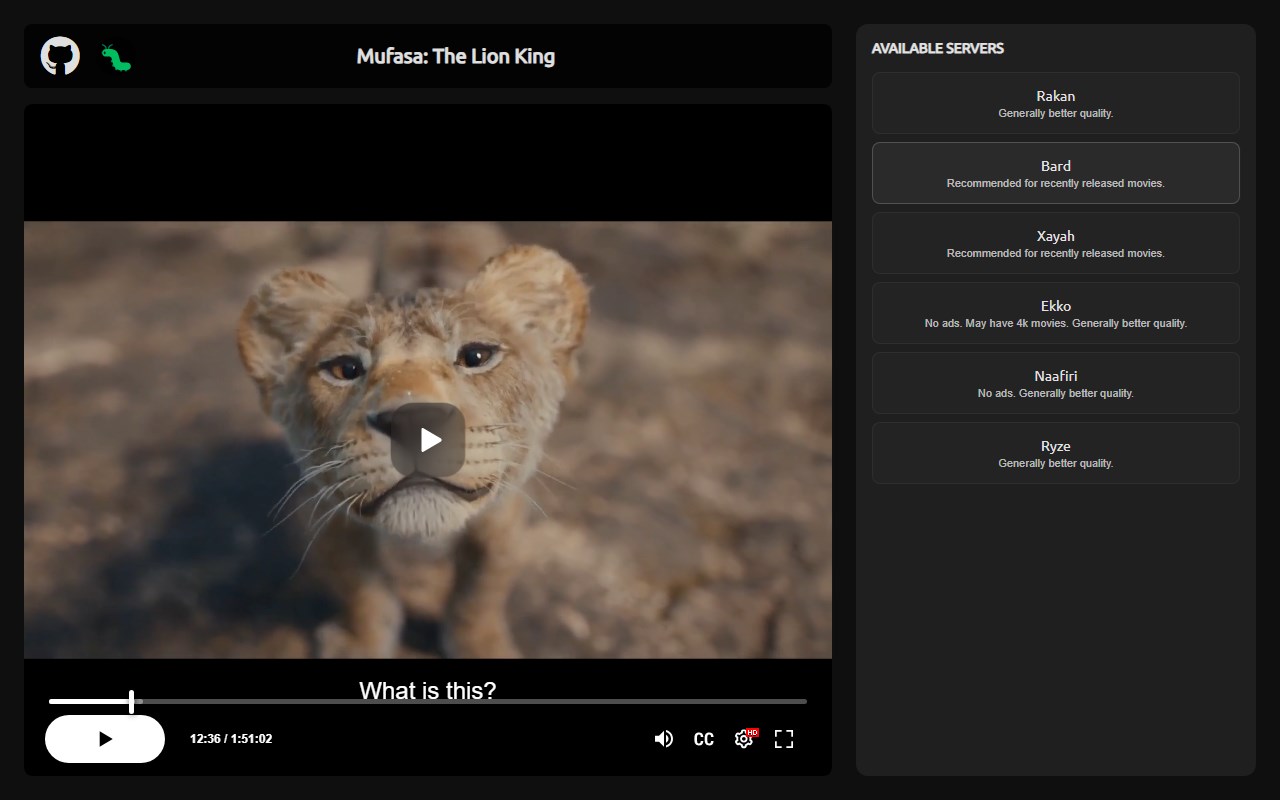The image size is (1280, 800).
Task: Switch to the Xayah server
Action: pyautogui.click(x=1056, y=243)
